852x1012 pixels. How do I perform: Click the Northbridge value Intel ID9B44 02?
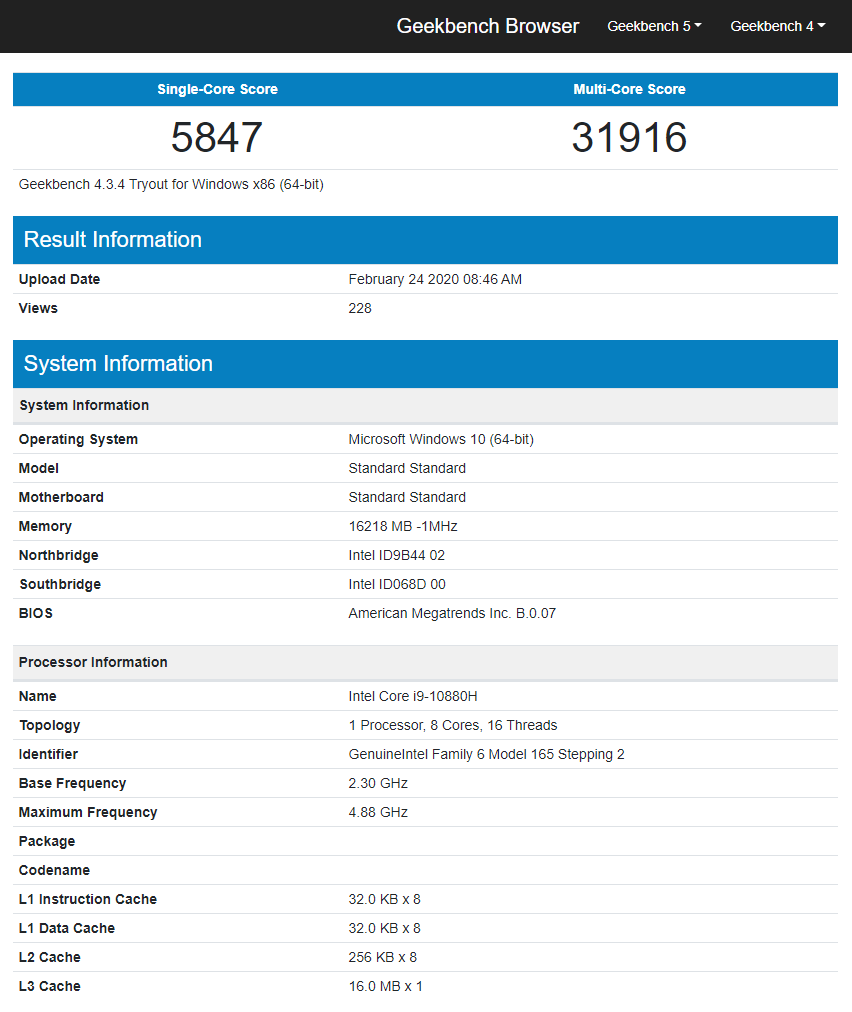(x=396, y=555)
